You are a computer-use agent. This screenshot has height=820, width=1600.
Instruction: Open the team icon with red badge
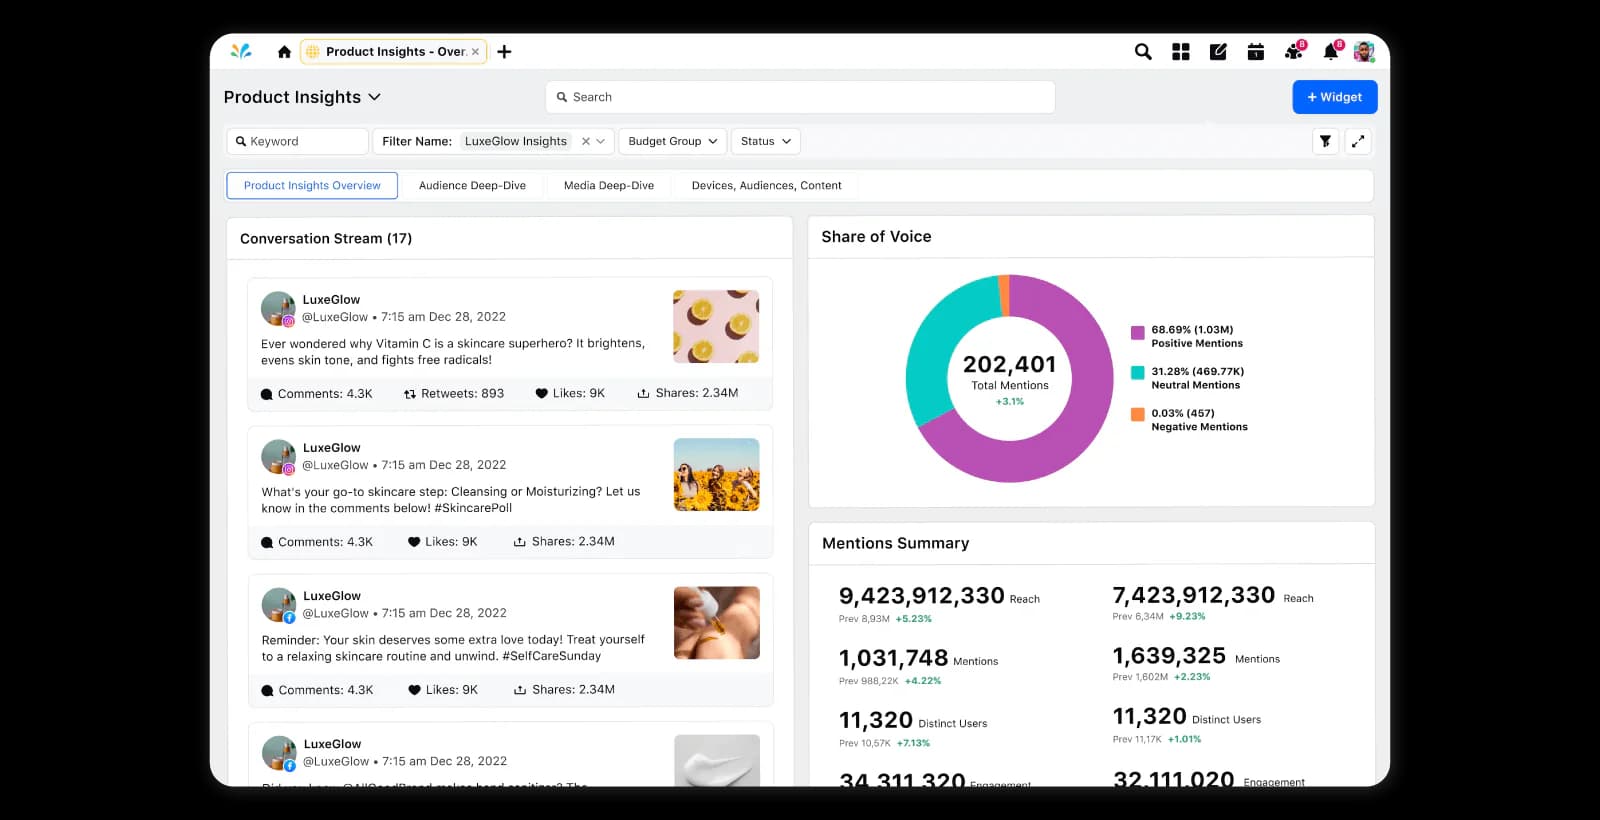(1294, 51)
